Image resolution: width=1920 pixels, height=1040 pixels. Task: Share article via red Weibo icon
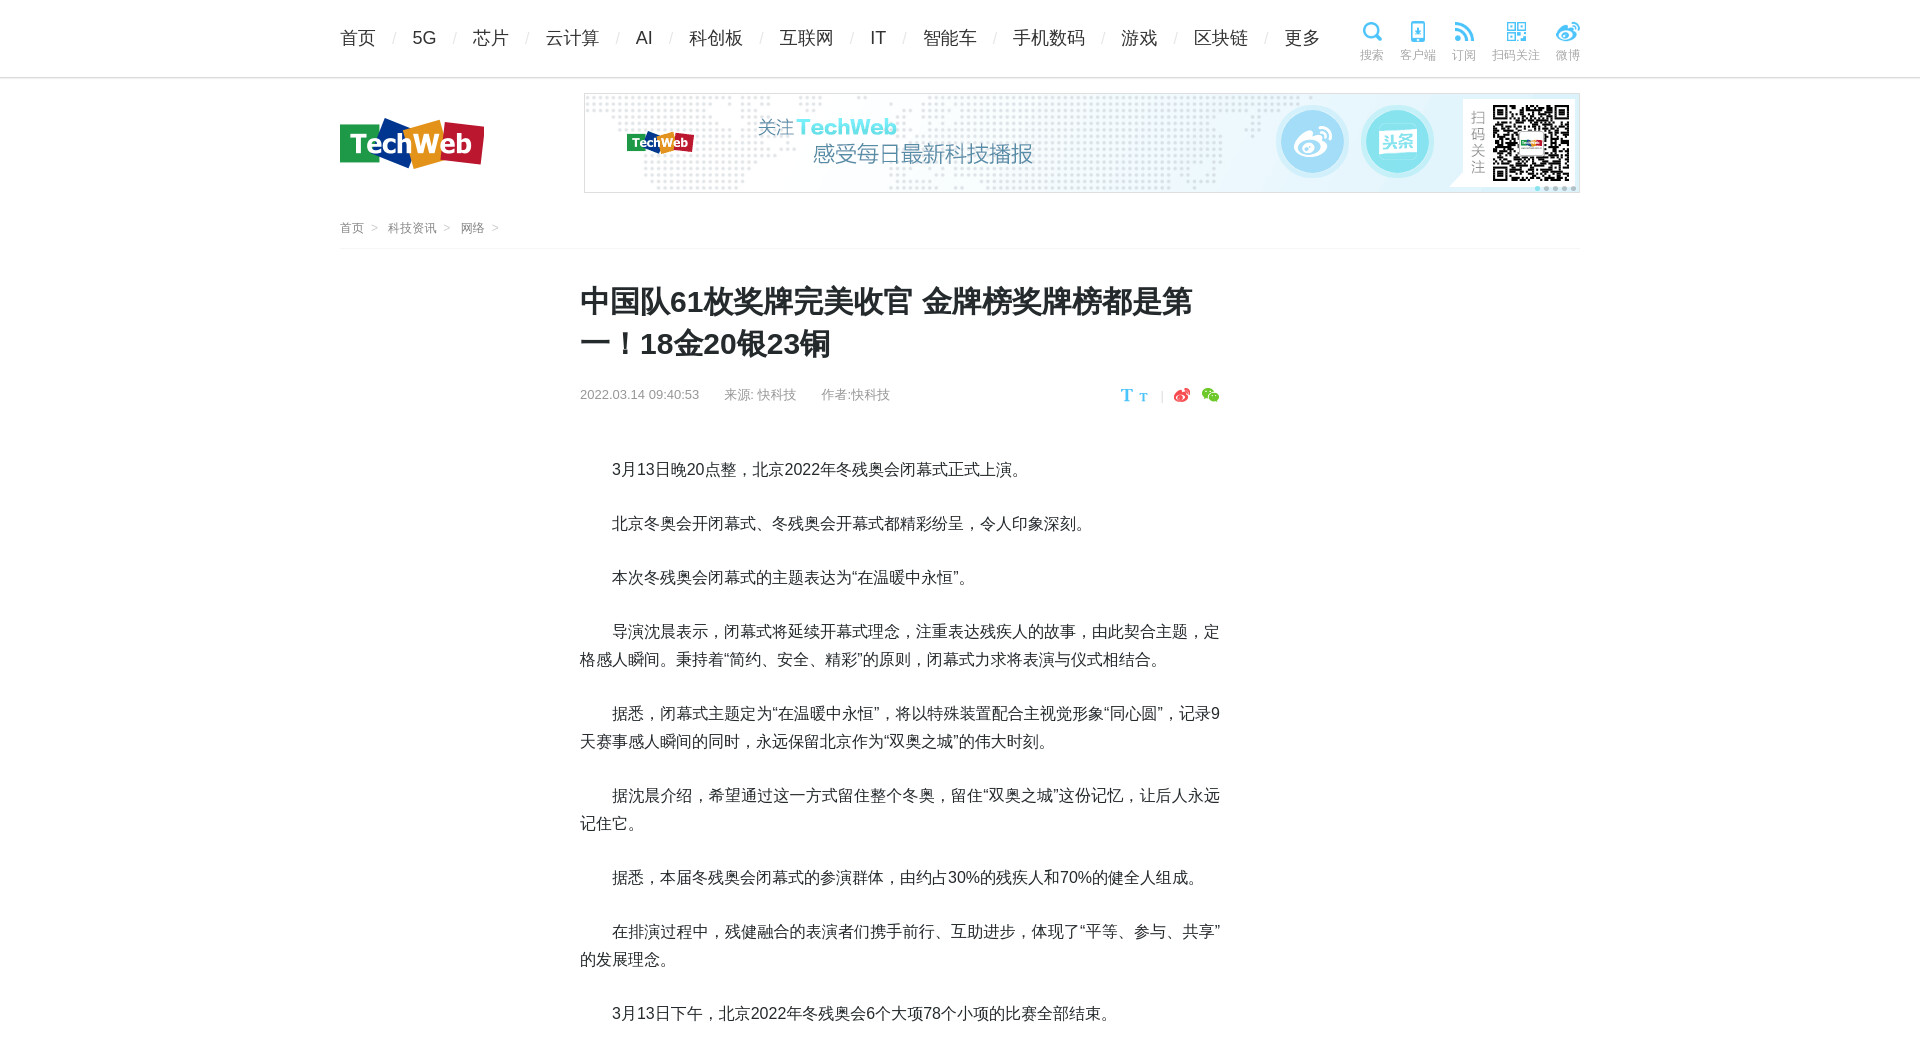[x=1182, y=395]
